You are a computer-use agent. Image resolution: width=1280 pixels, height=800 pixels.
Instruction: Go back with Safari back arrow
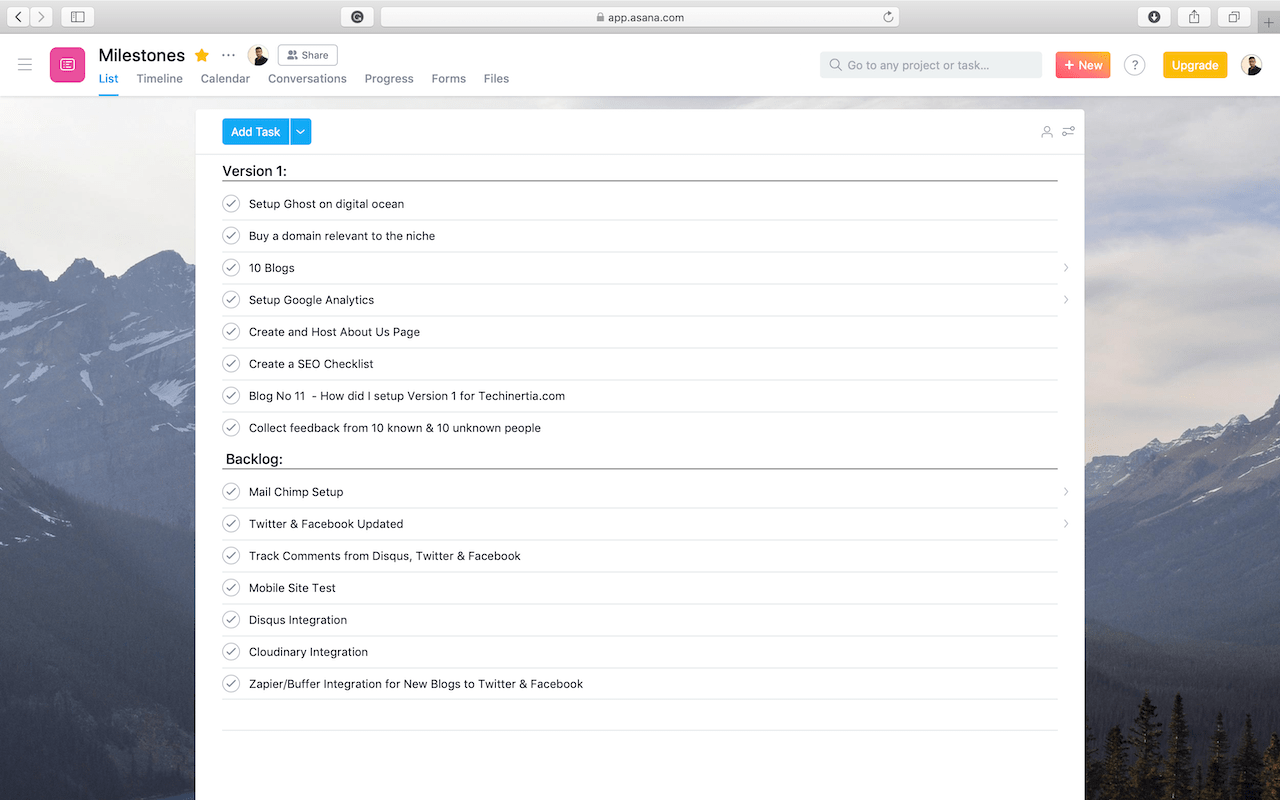(x=19, y=17)
